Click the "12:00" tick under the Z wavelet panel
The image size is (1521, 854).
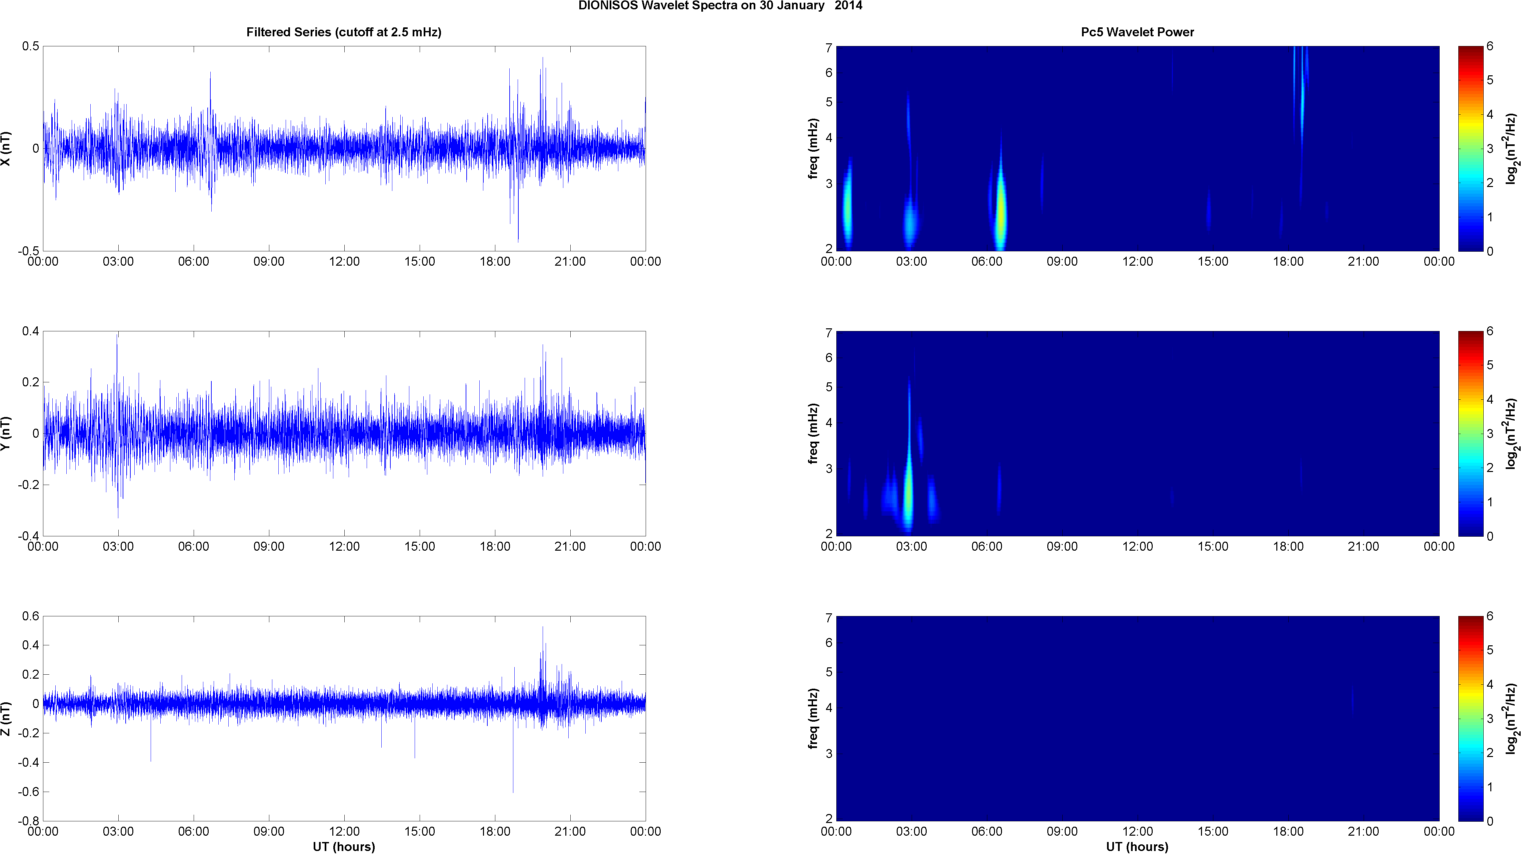[x=1137, y=832]
